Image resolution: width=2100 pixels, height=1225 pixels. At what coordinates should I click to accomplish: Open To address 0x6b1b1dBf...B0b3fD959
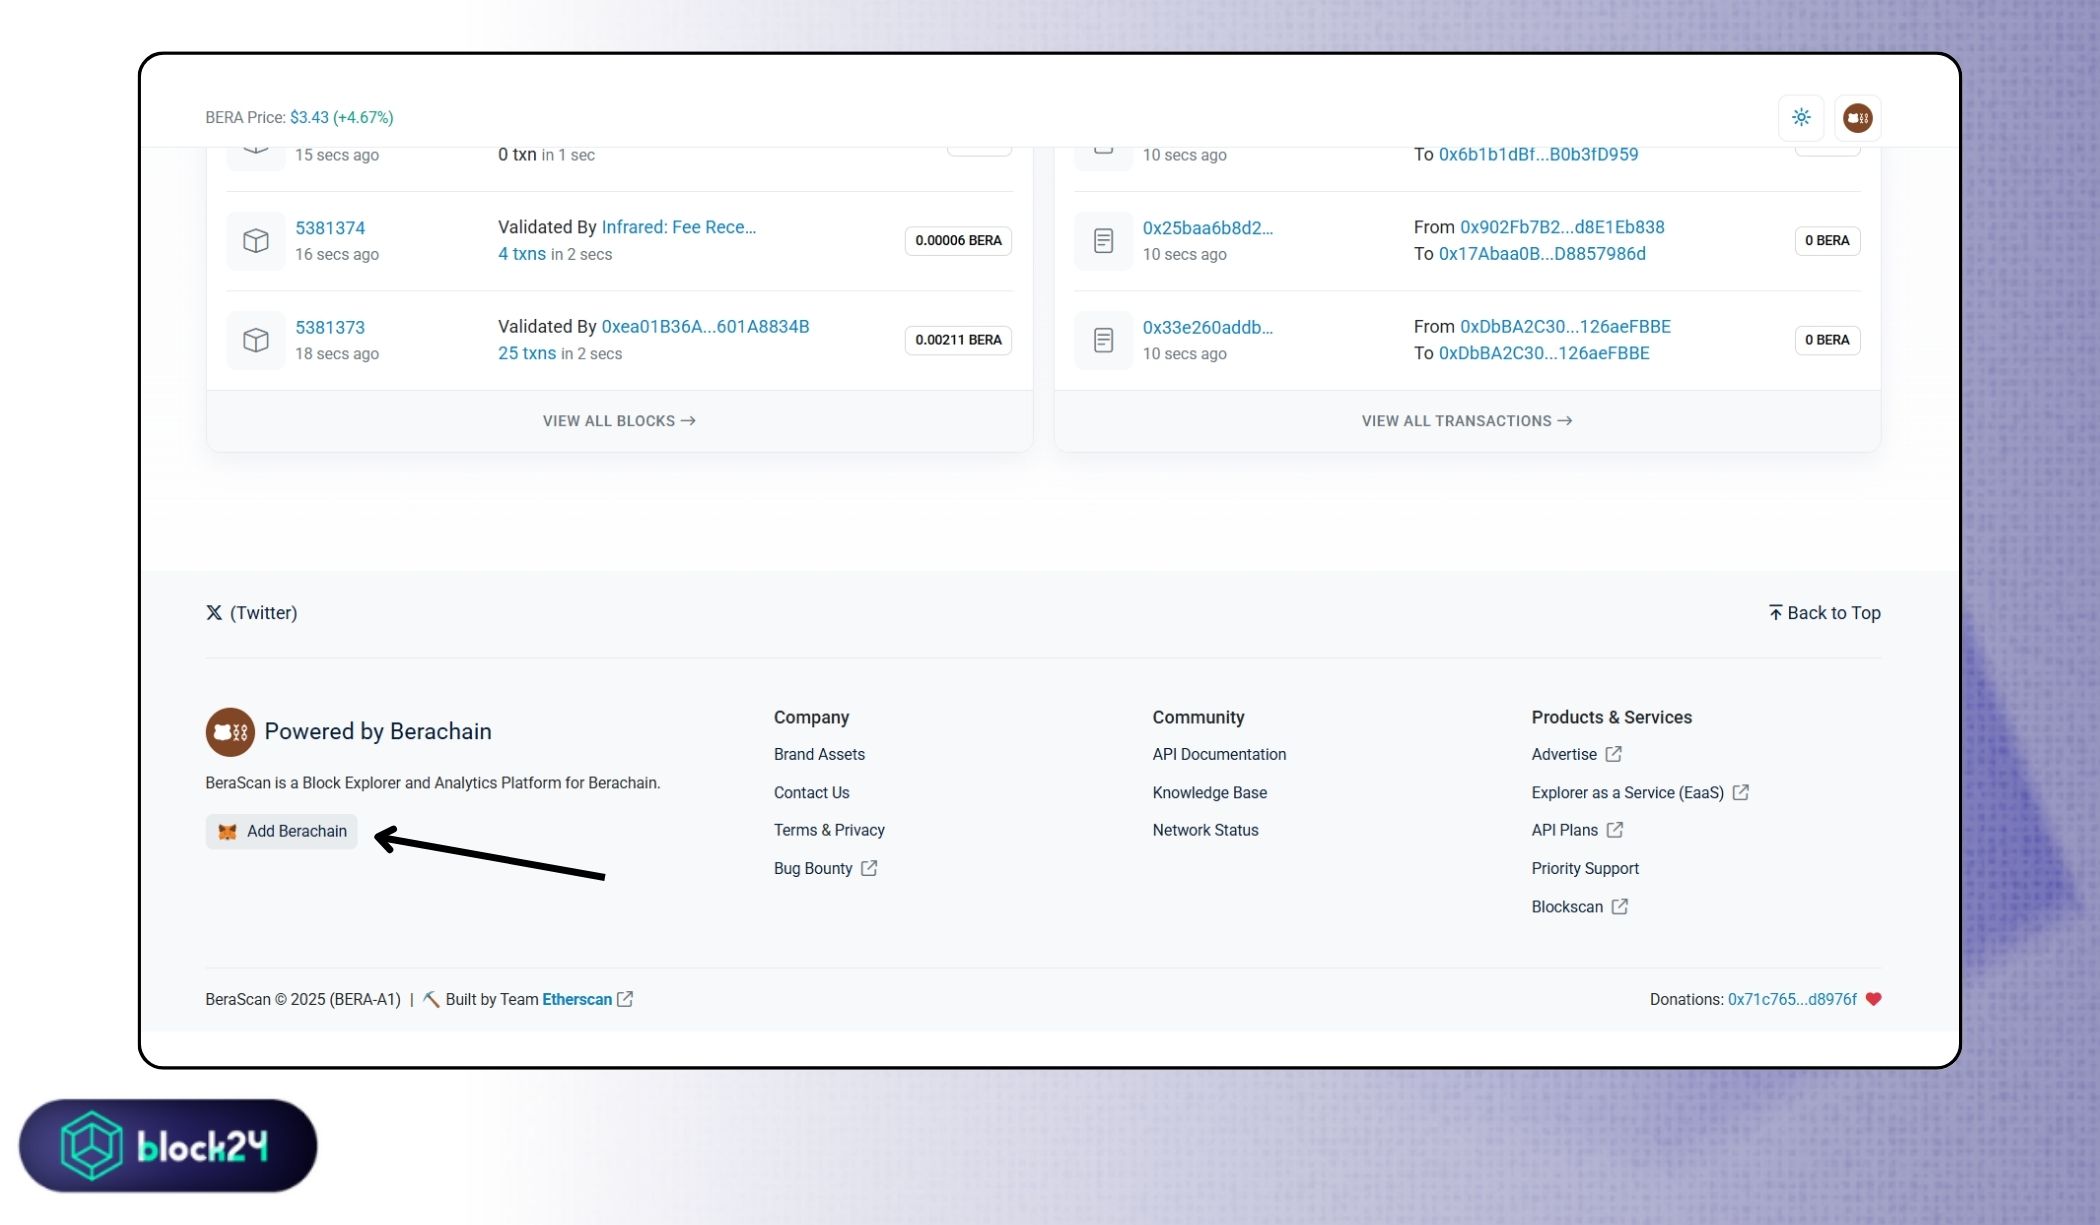coord(1538,154)
